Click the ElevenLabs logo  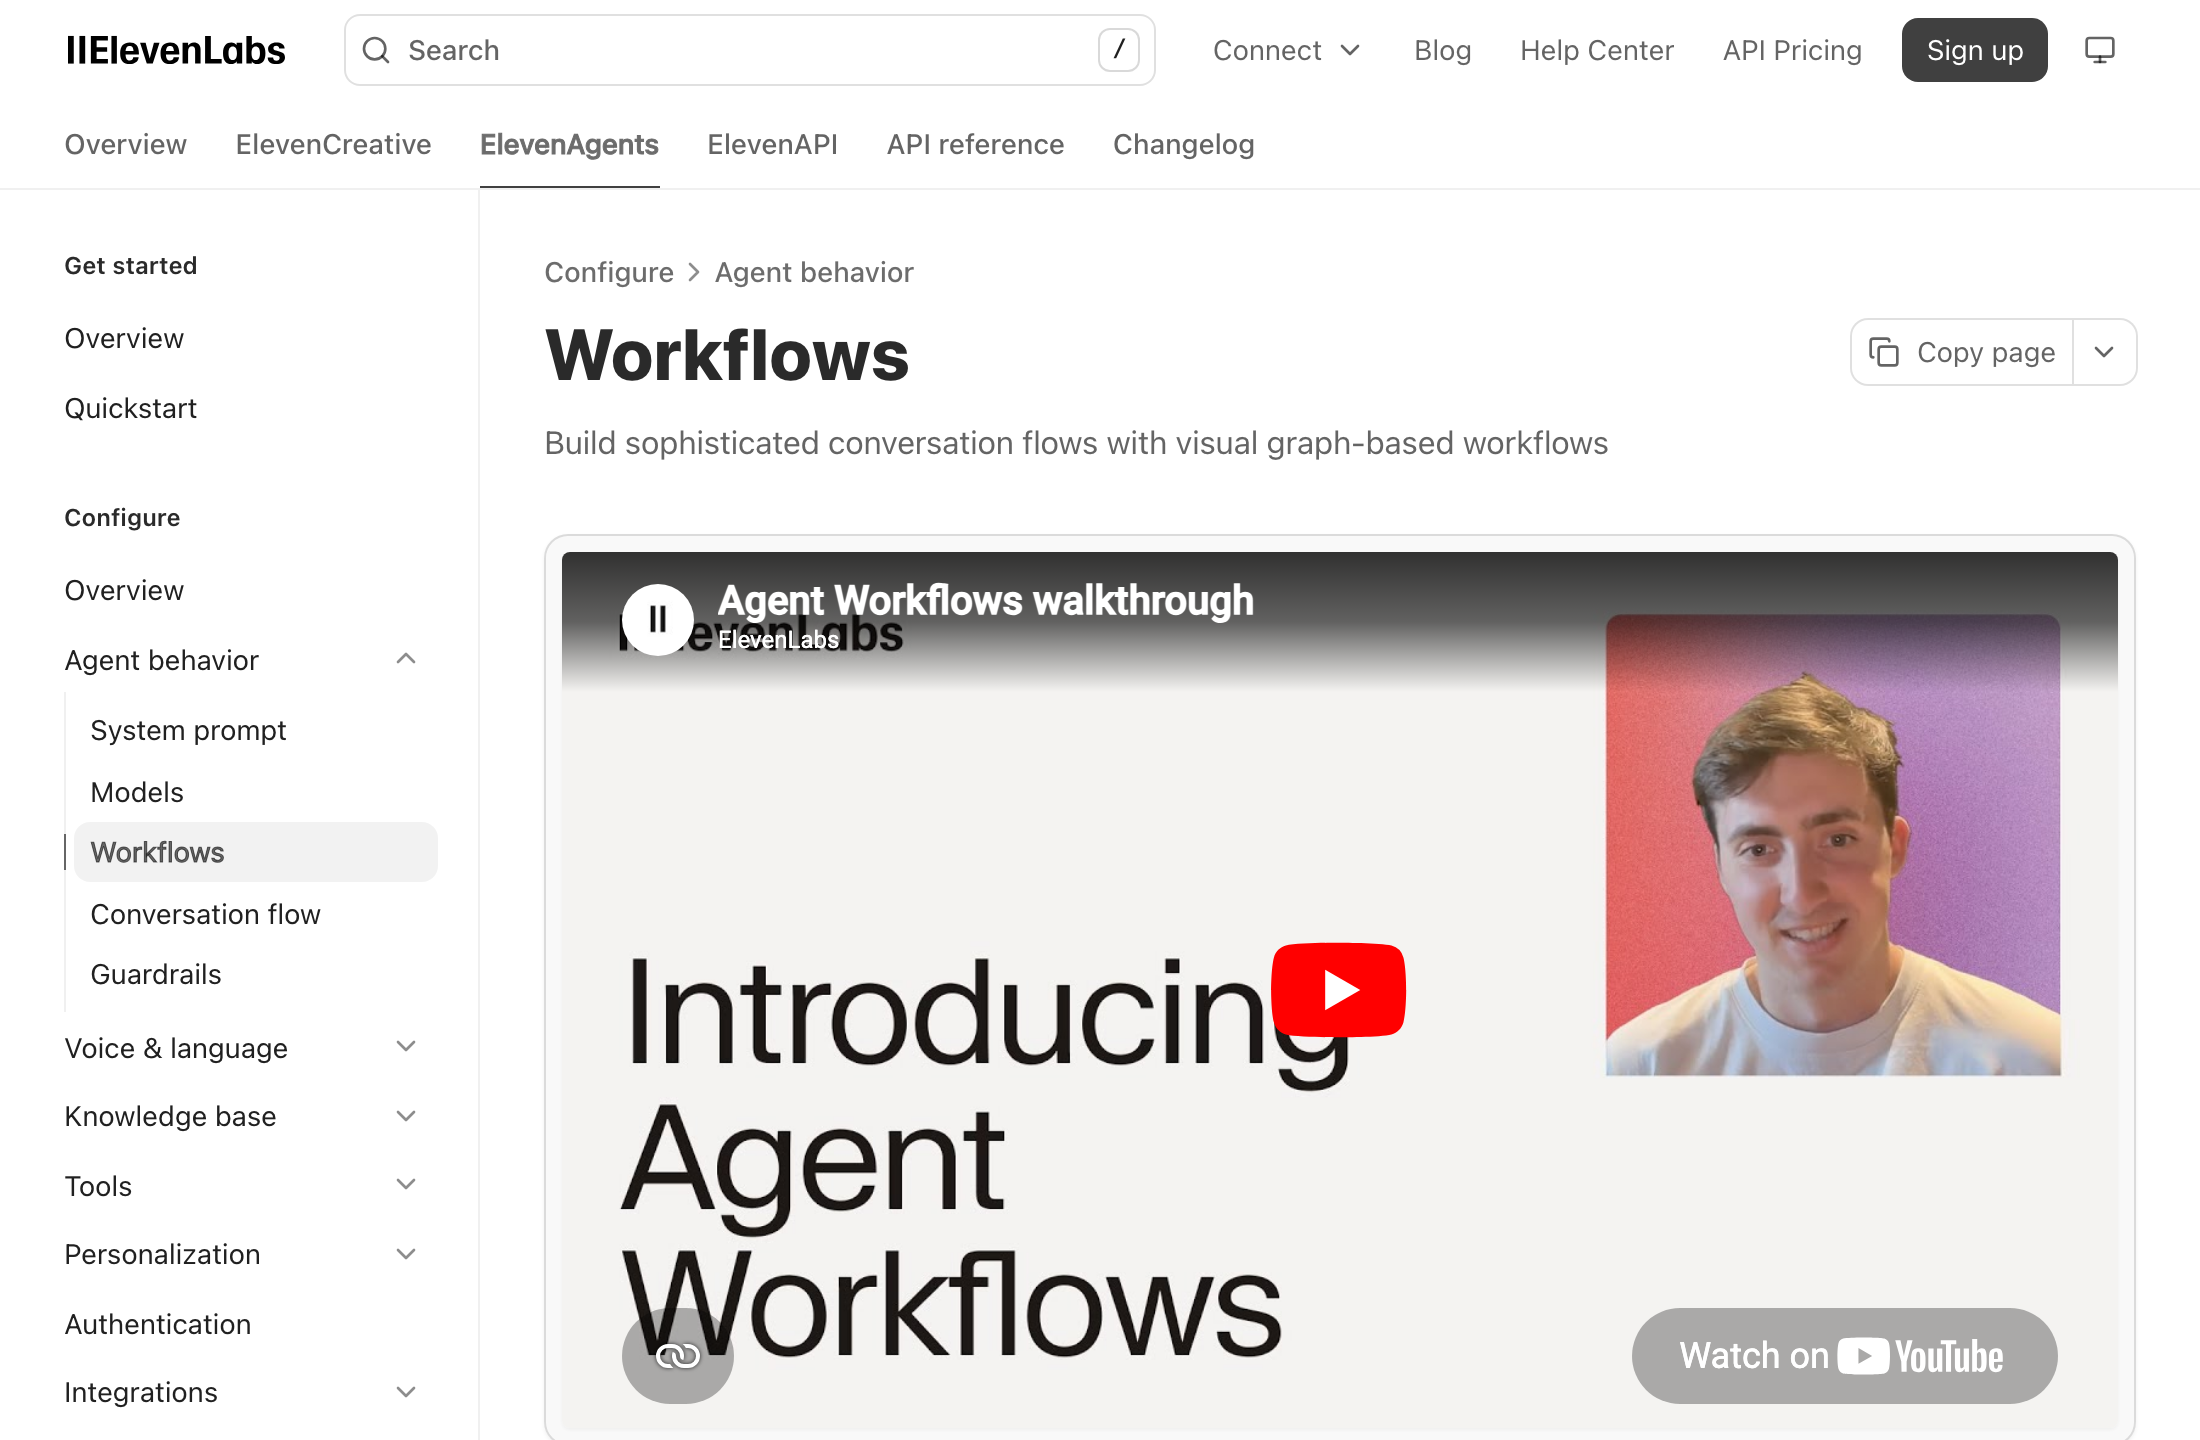pyautogui.click(x=176, y=50)
